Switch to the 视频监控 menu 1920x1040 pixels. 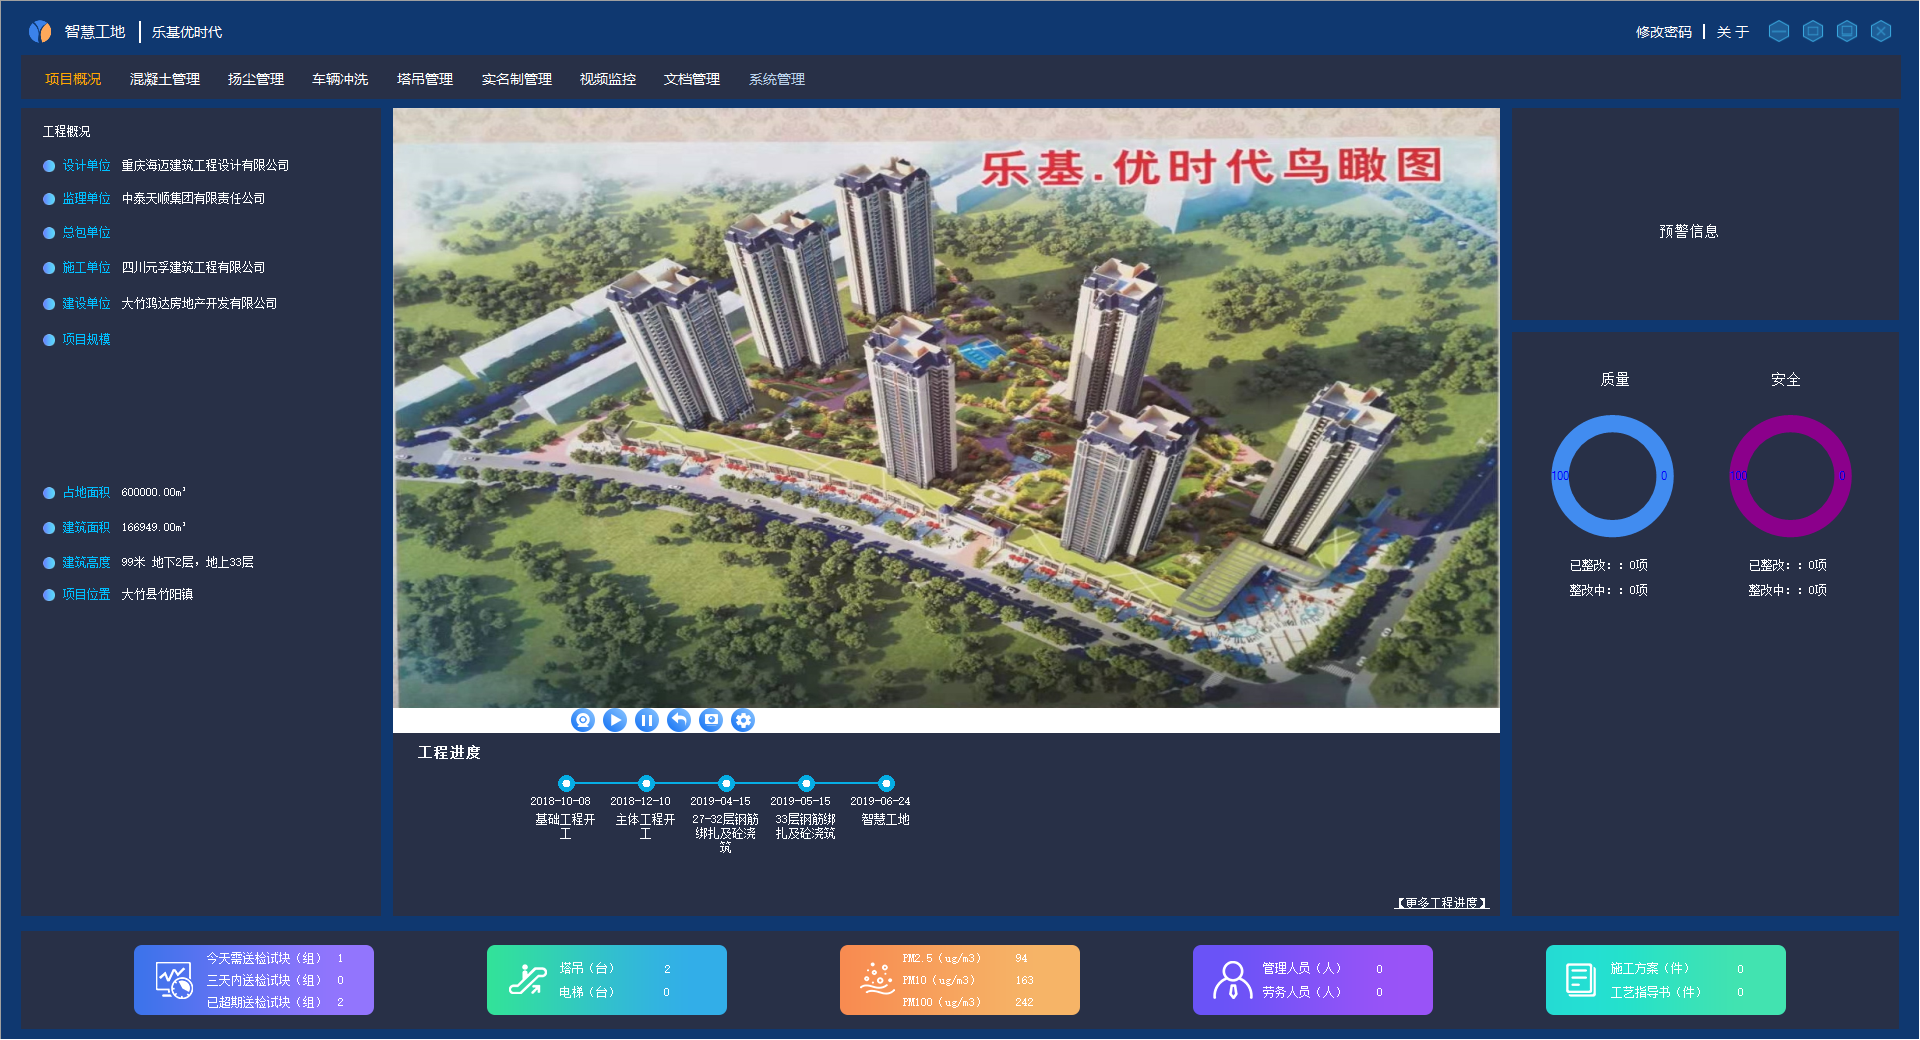pos(608,79)
